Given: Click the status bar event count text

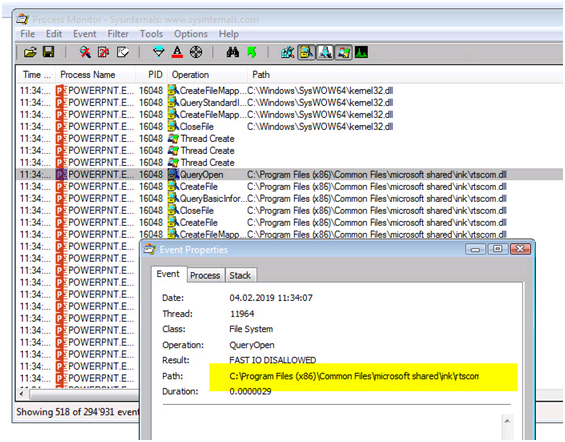Looking at the screenshot, I should coord(77,412).
